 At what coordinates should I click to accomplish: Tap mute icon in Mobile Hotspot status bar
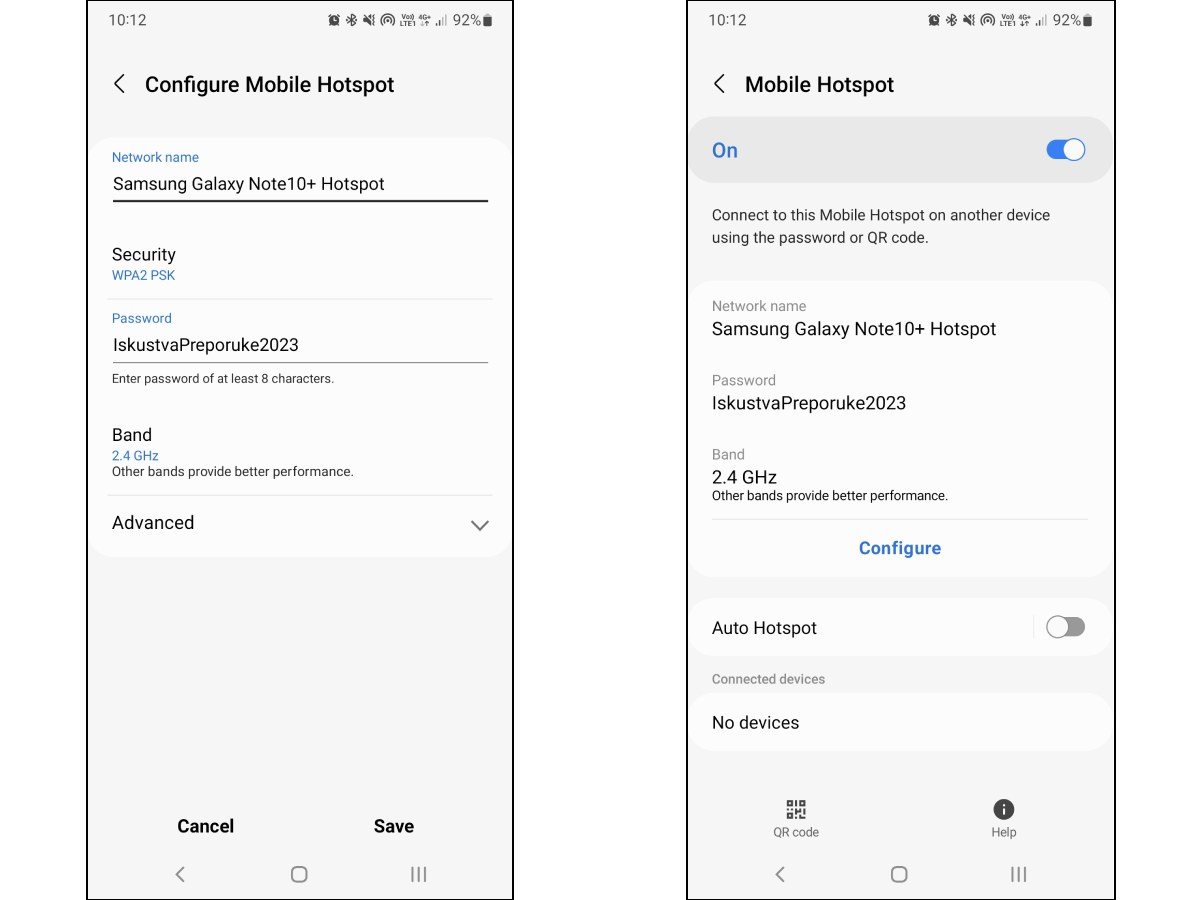(969, 20)
